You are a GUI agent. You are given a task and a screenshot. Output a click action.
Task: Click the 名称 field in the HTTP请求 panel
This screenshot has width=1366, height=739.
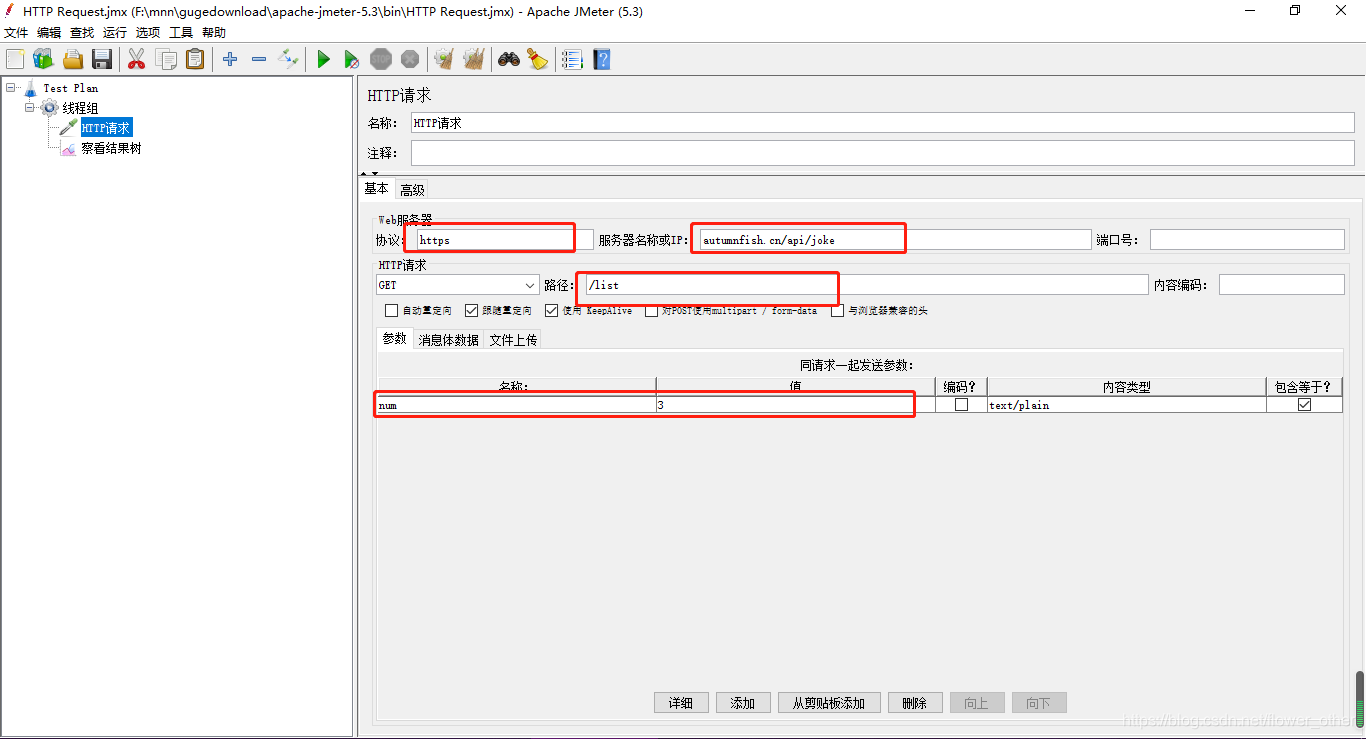(x=882, y=123)
